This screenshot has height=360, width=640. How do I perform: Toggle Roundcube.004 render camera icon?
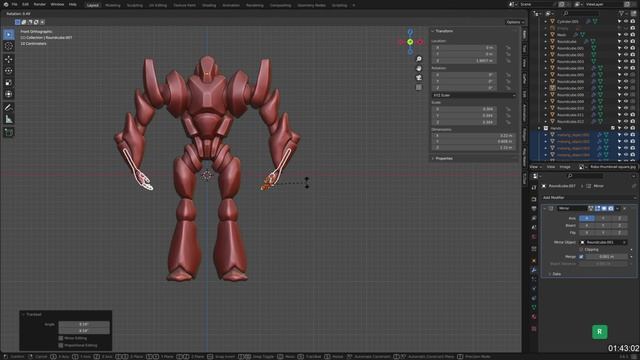pos(633,68)
